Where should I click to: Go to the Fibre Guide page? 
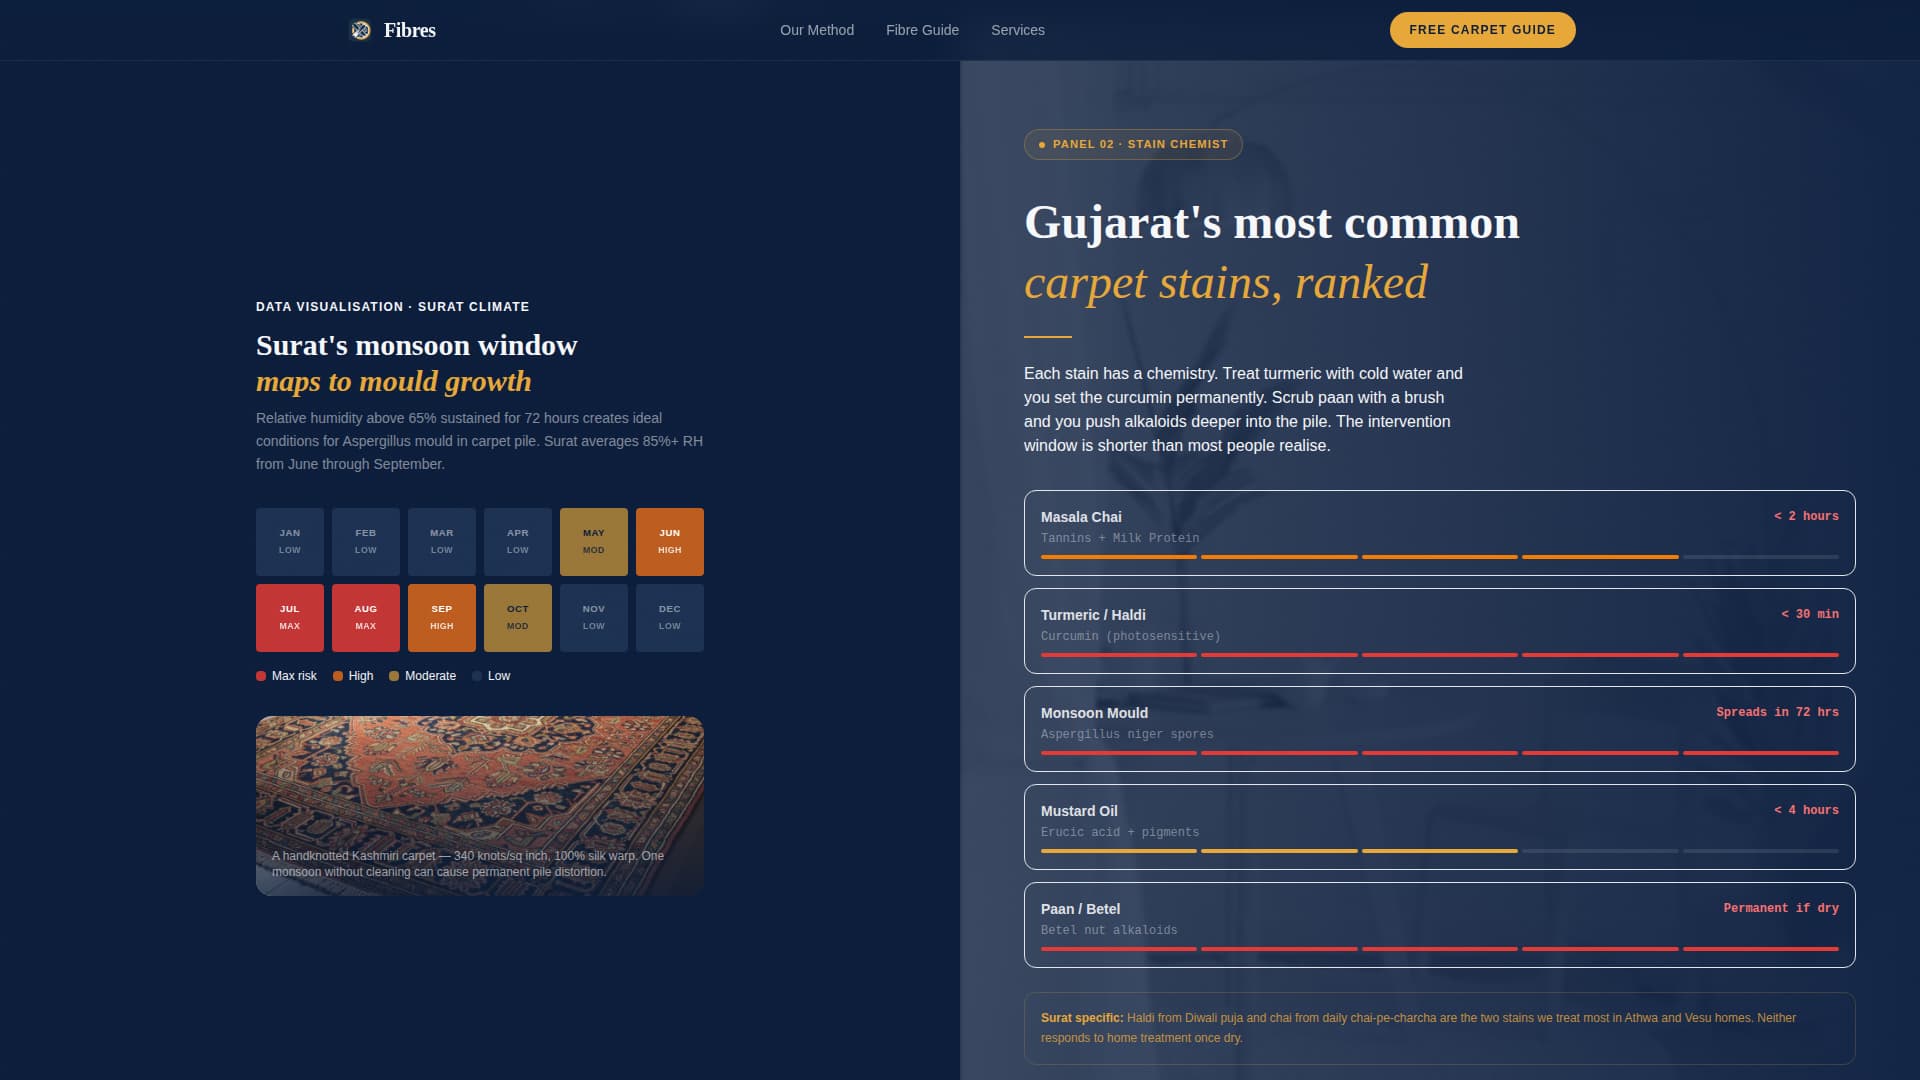tap(922, 30)
